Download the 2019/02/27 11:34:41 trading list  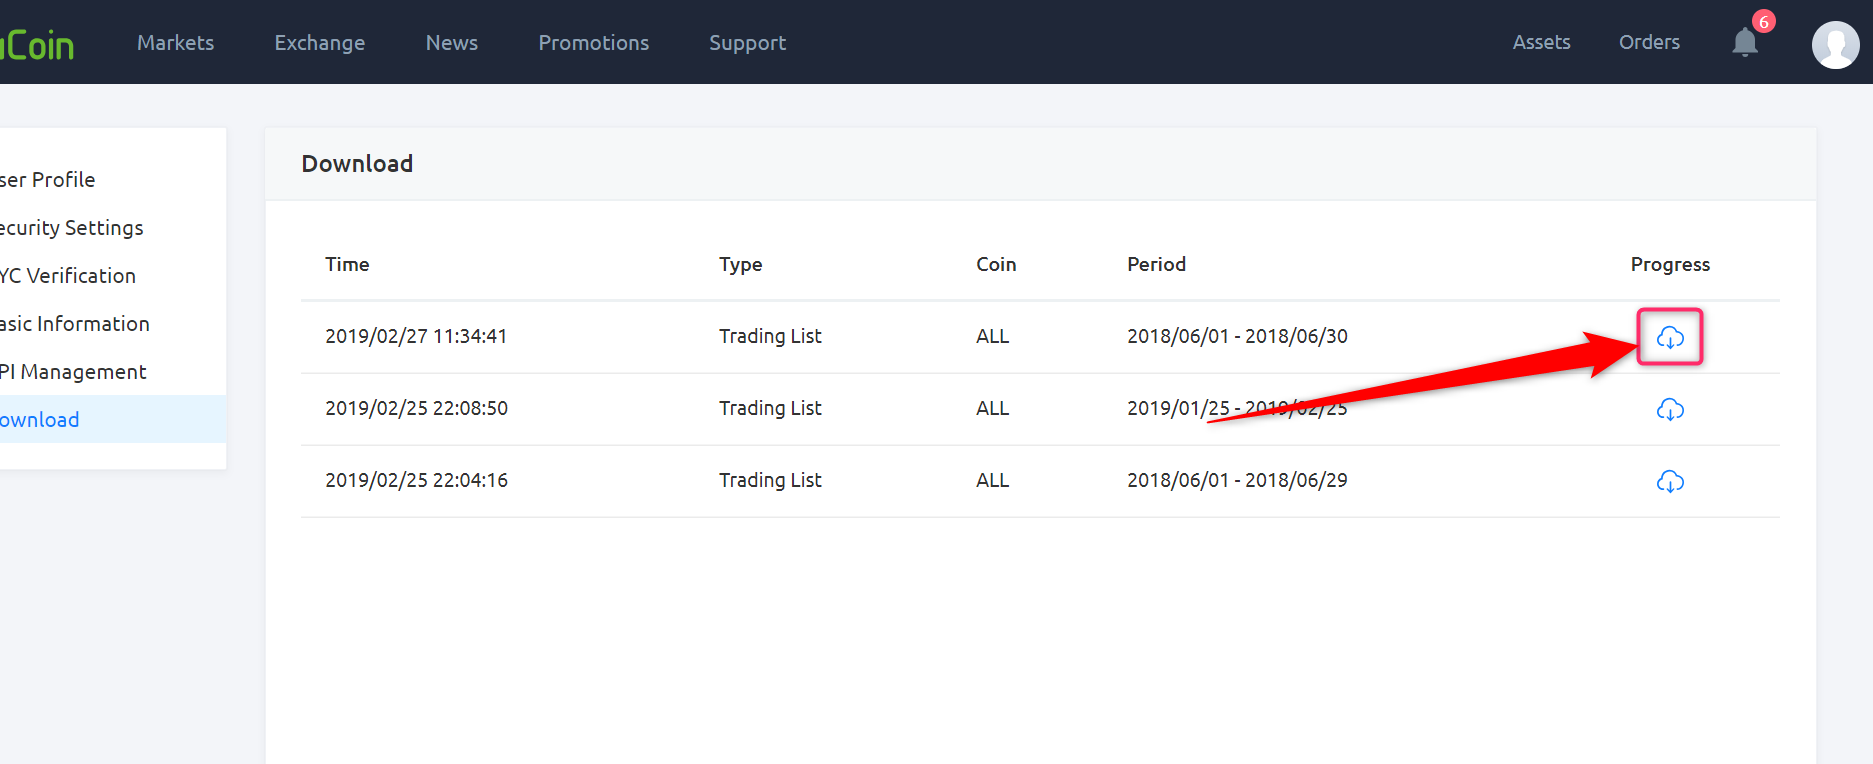pos(1670,337)
